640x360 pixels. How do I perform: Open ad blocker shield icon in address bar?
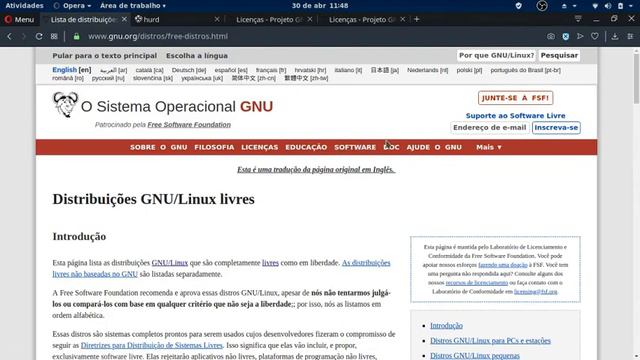tap(566, 36)
